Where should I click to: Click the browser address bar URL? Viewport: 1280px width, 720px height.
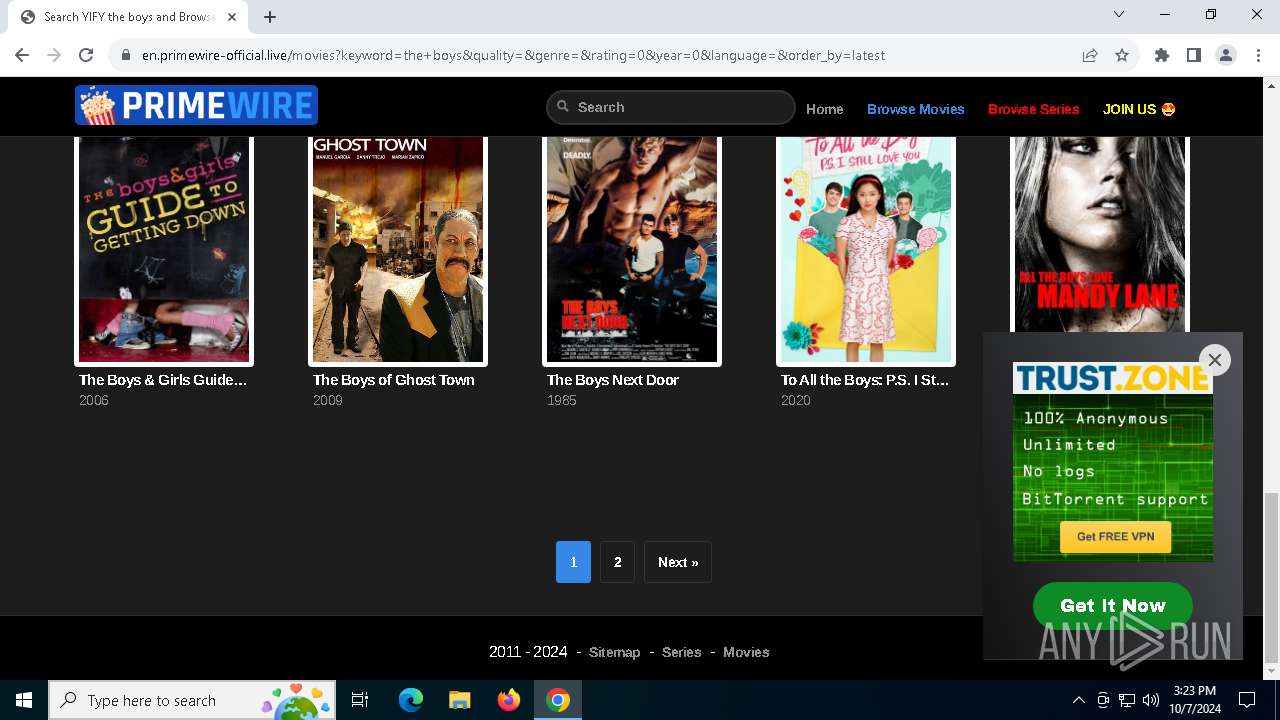point(513,55)
